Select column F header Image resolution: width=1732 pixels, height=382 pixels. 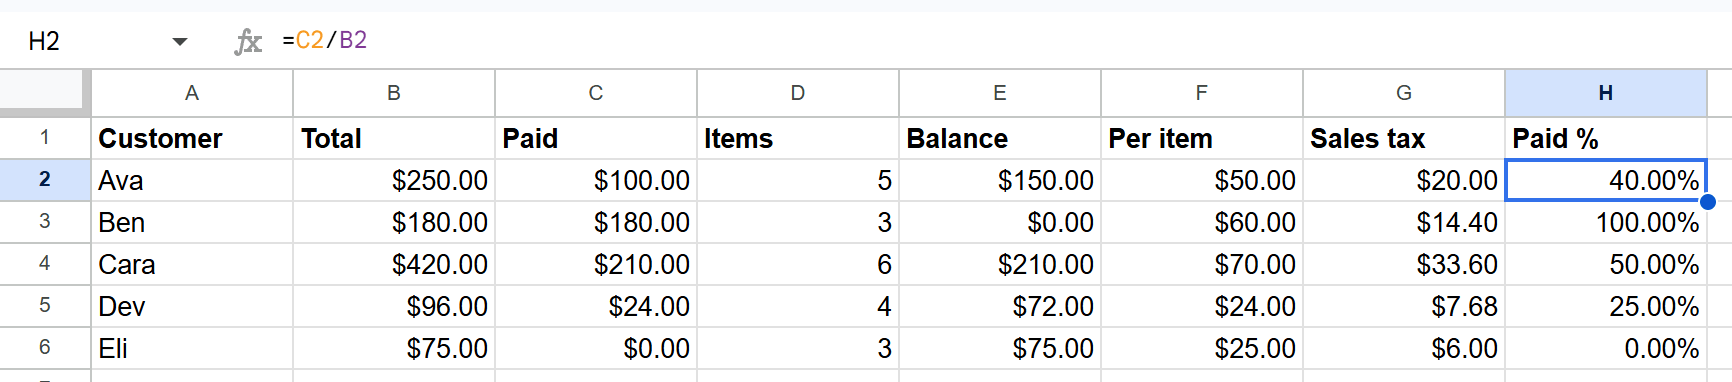tap(1202, 93)
